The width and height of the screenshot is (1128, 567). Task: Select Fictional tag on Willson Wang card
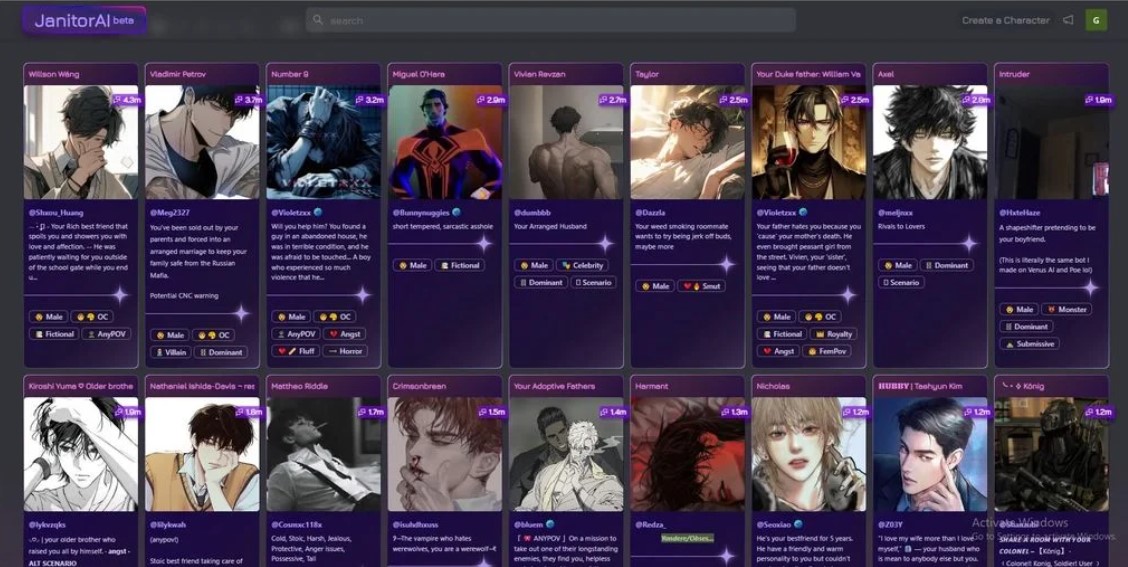pyautogui.click(x=53, y=334)
